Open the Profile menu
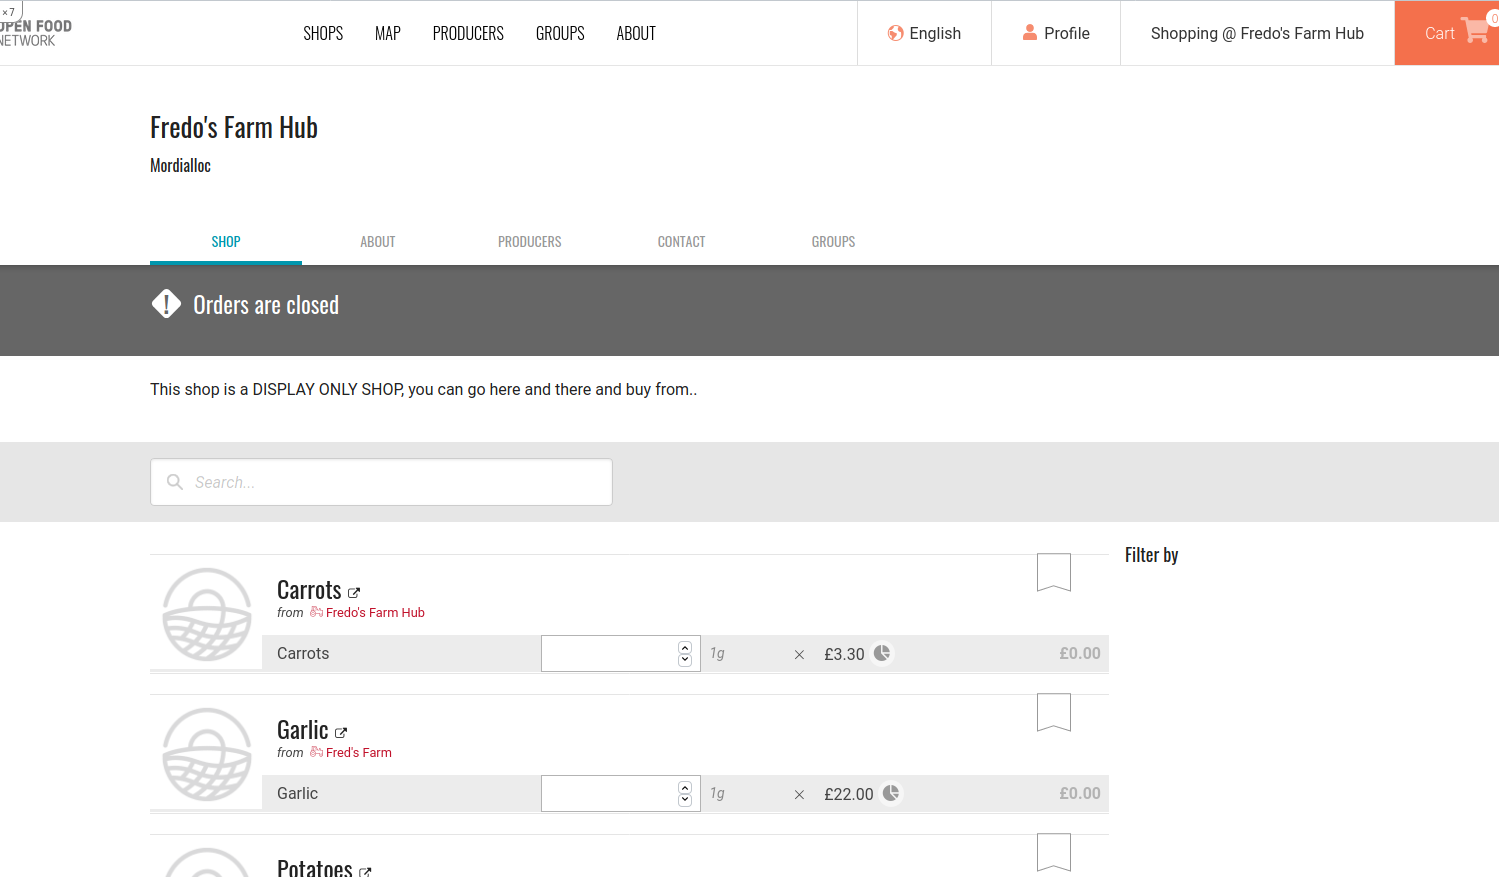Screen dimensions: 1499x877 click(1056, 33)
